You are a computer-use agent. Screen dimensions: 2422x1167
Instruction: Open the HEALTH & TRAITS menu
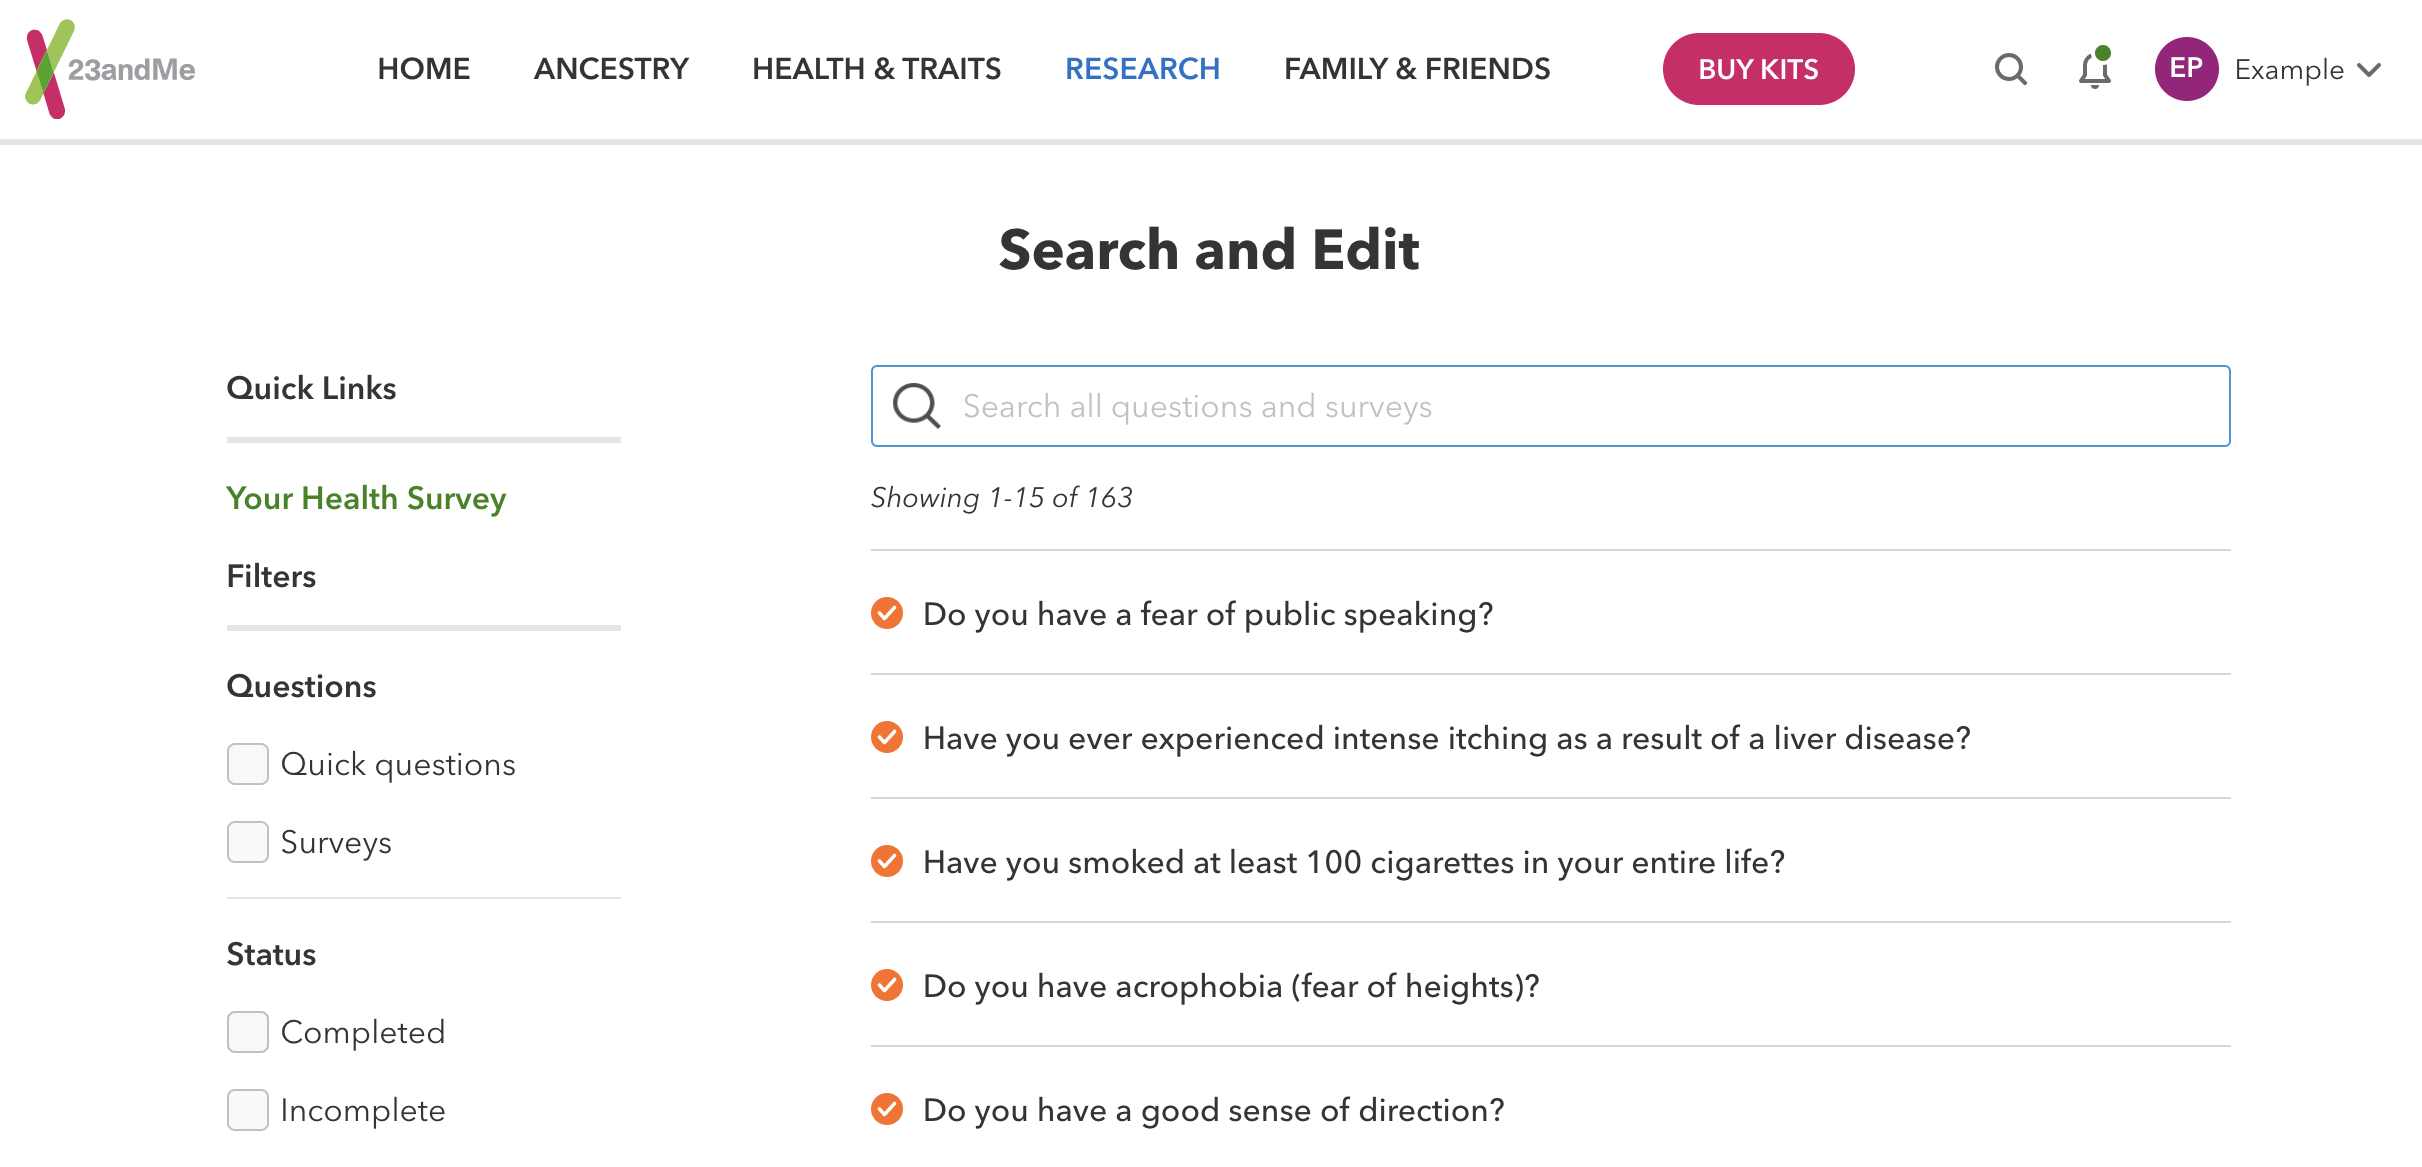click(876, 69)
